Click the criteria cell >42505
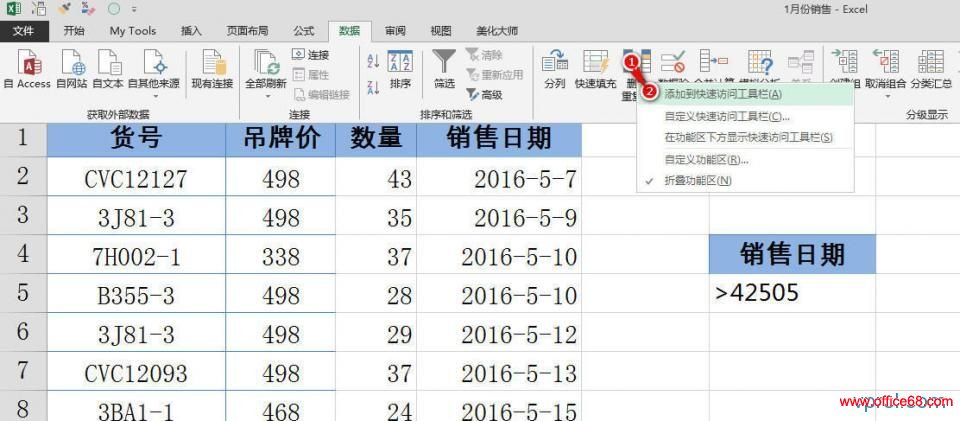 (x=792, y=293)
